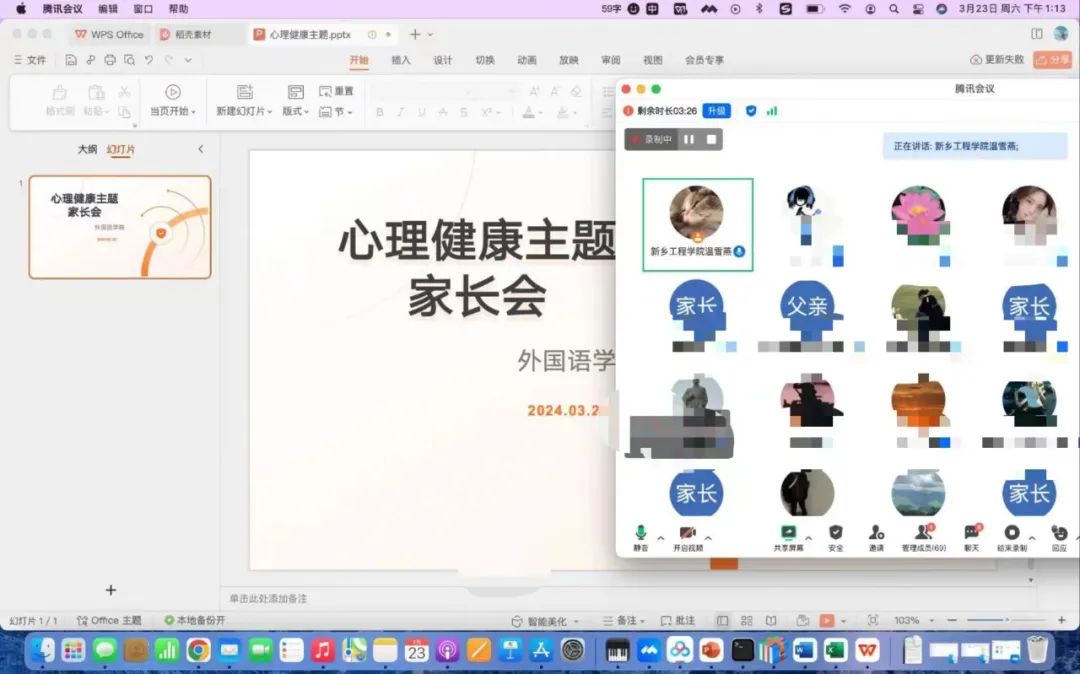The width and height of the screenshot is (1080, 674).
Task: Open the 设计 ribbon tab
Action: 443,60
